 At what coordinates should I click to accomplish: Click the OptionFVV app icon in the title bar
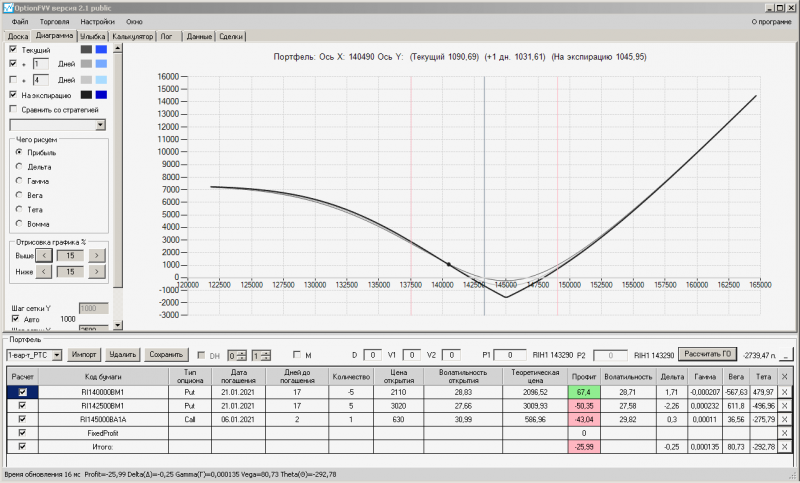pos(8,8)
